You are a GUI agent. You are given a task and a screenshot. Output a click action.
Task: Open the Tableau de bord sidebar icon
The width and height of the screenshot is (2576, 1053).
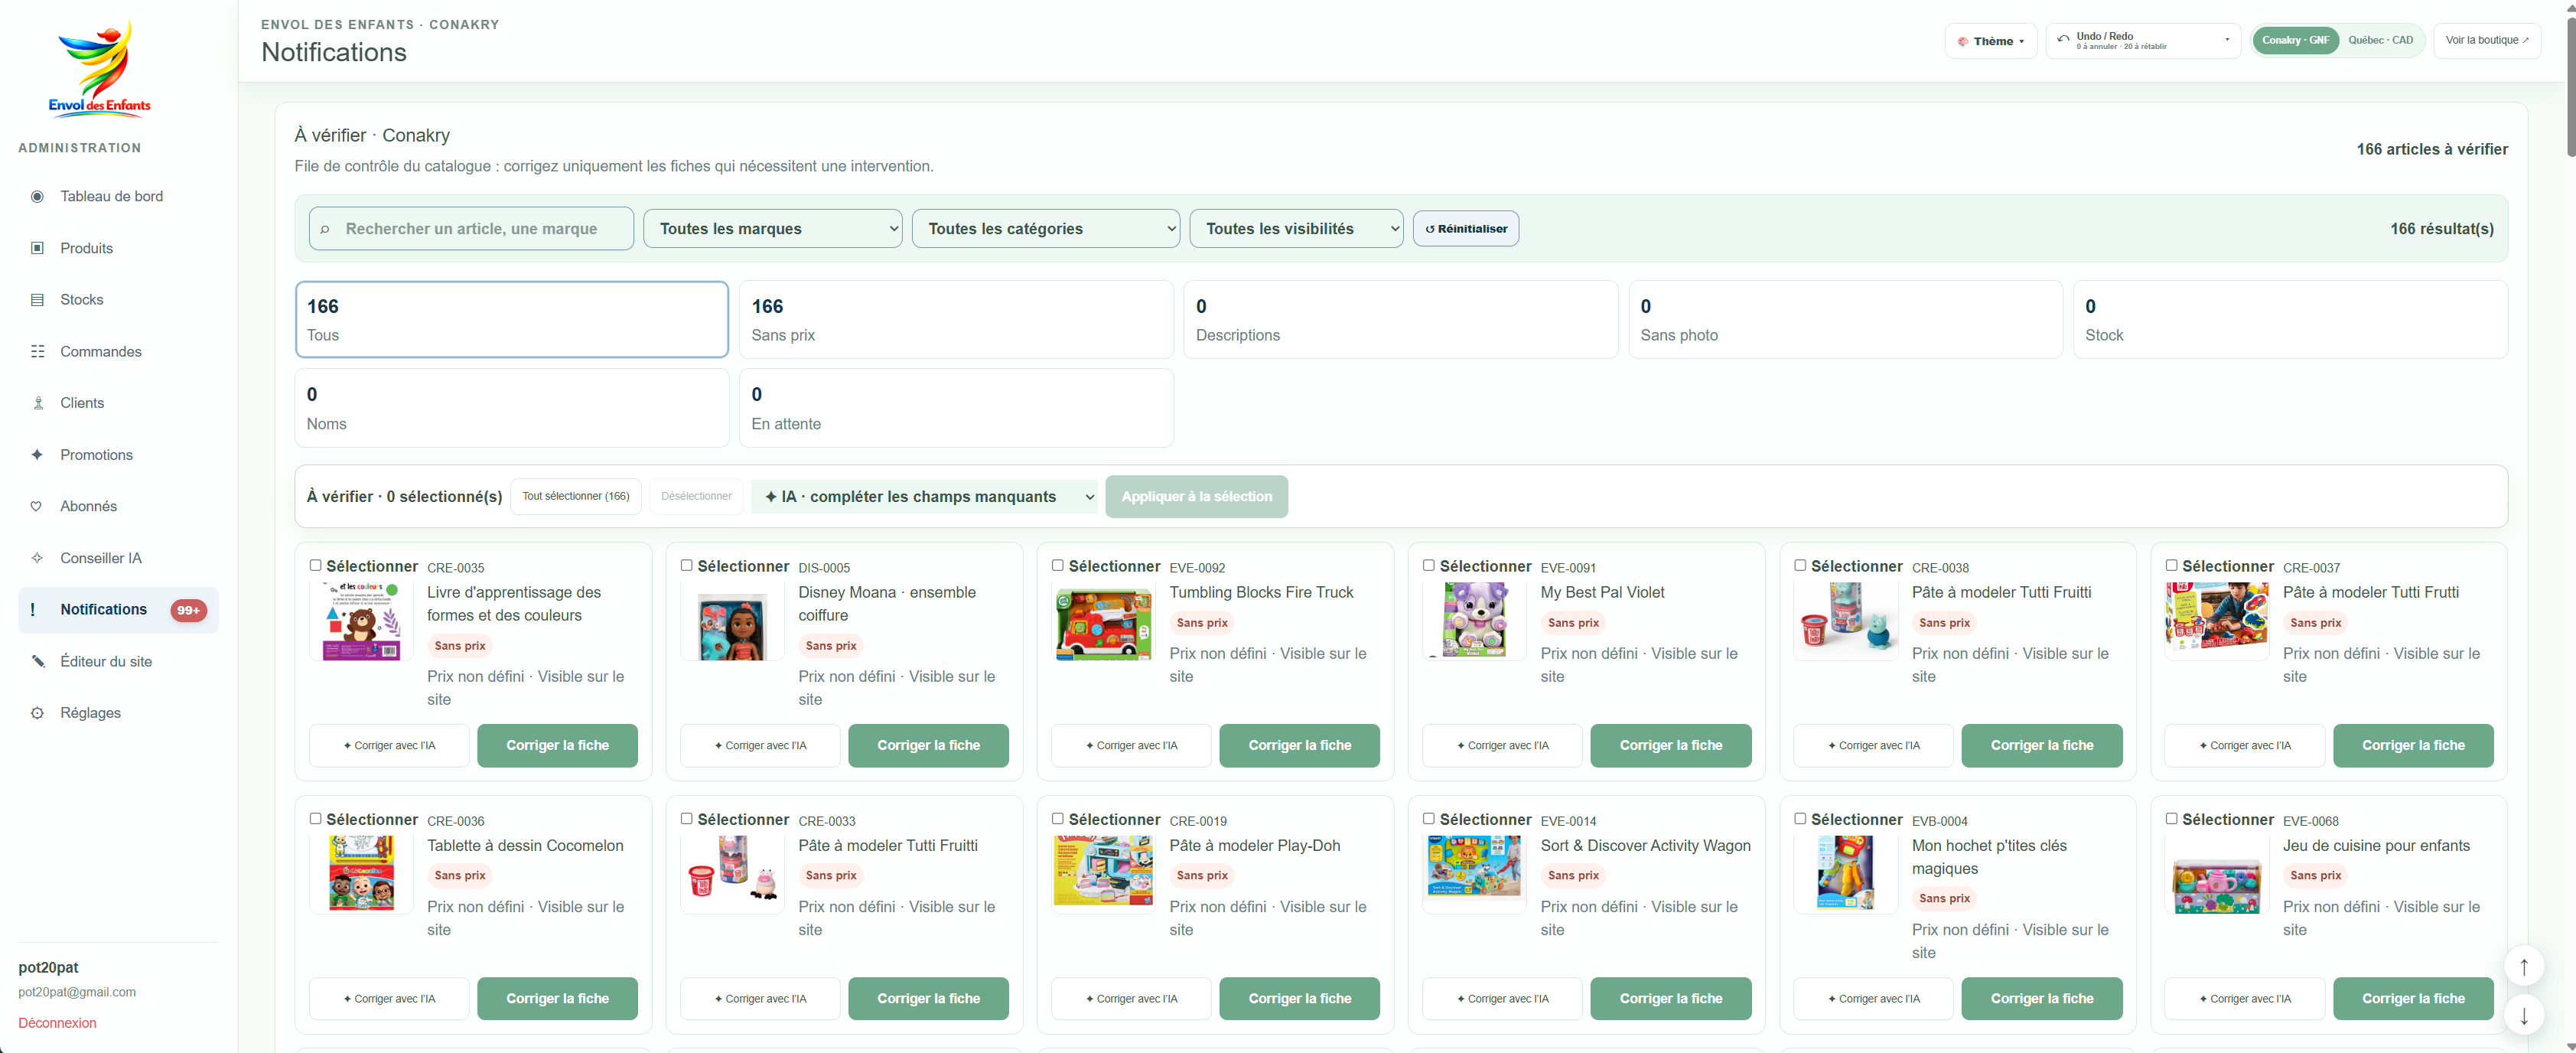[x=37, y=196]
